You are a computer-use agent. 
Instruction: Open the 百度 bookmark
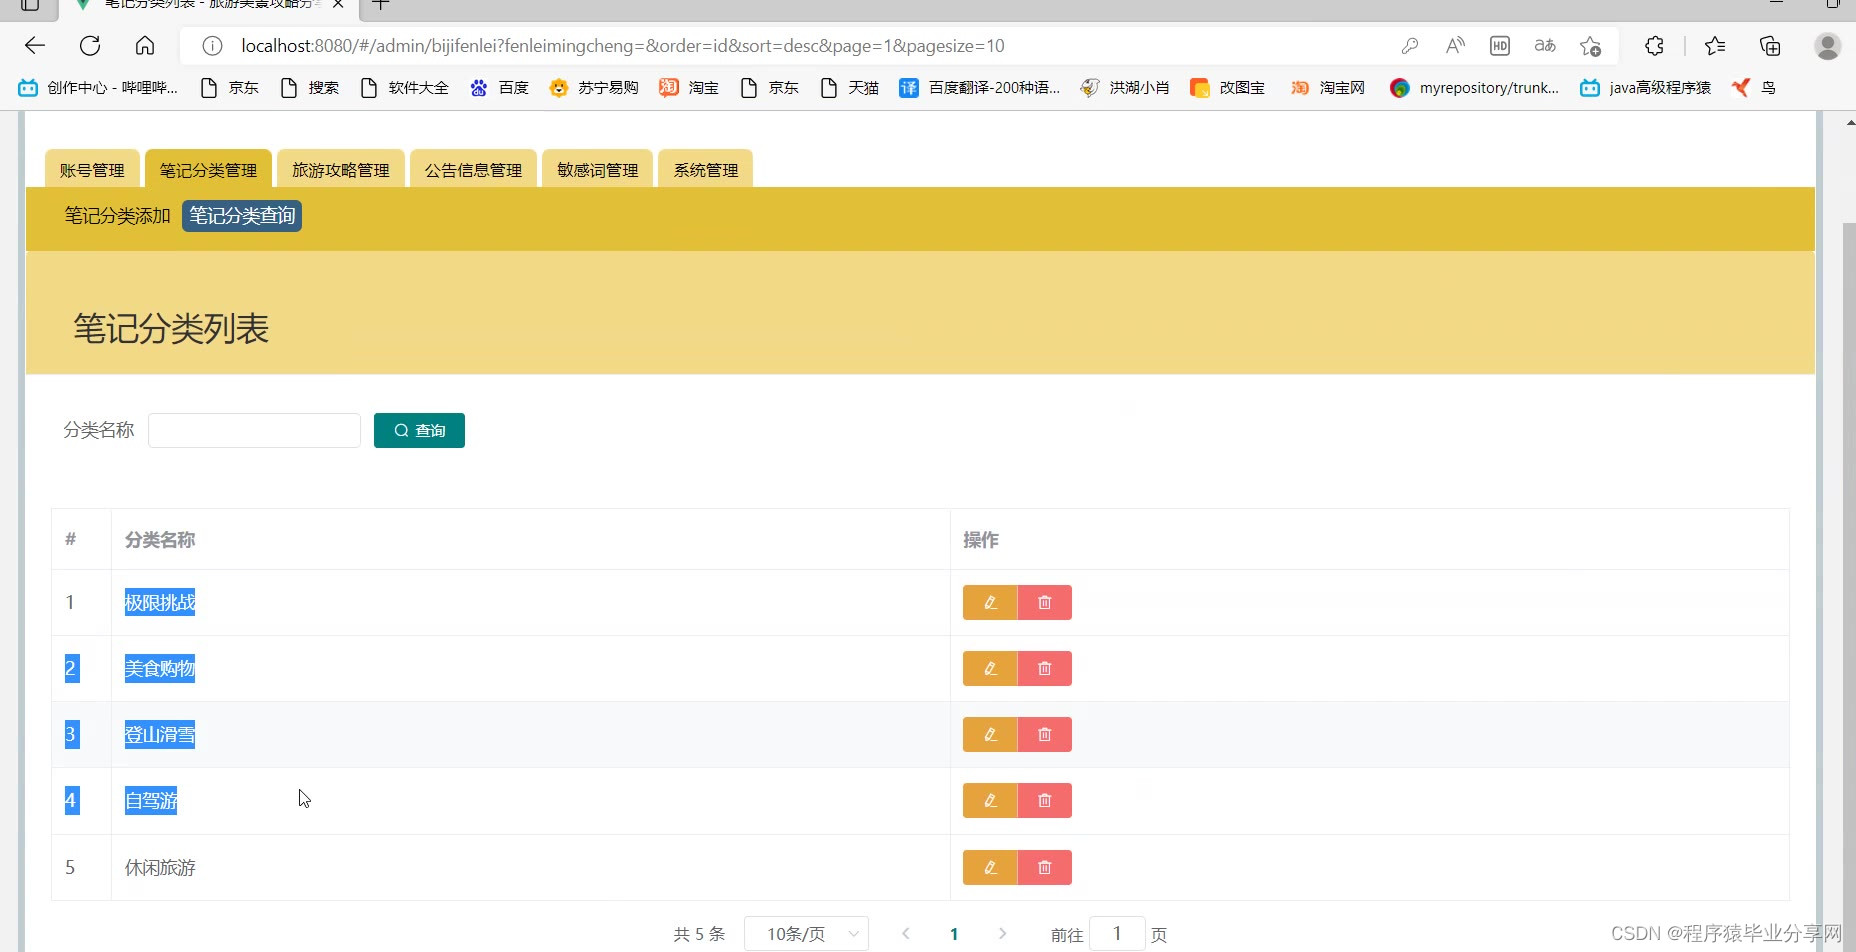[x=499, y=88]
